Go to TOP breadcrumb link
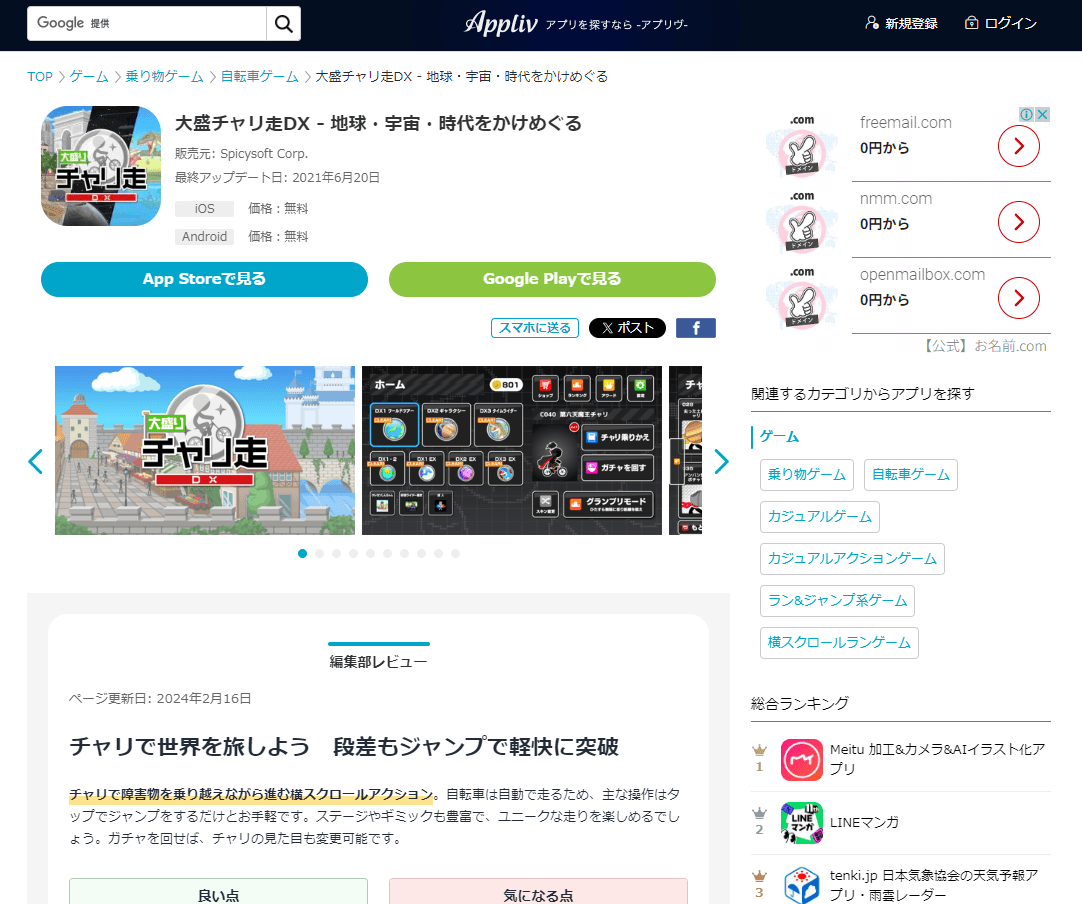 [39, 77]
